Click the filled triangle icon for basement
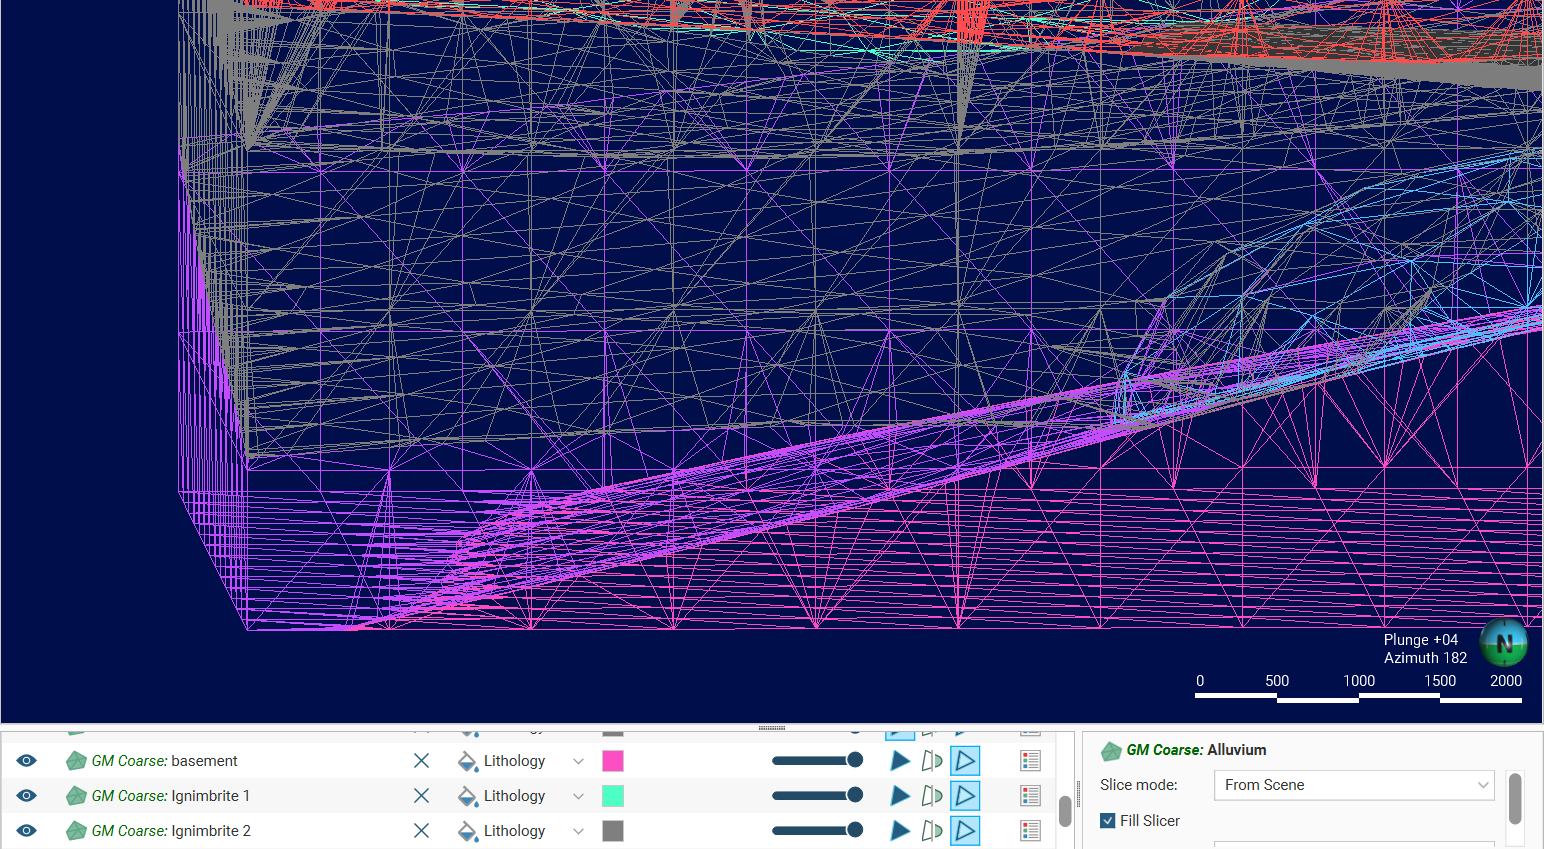The width and height of the screenshot is (1544, 849). (x=900, y=761)
